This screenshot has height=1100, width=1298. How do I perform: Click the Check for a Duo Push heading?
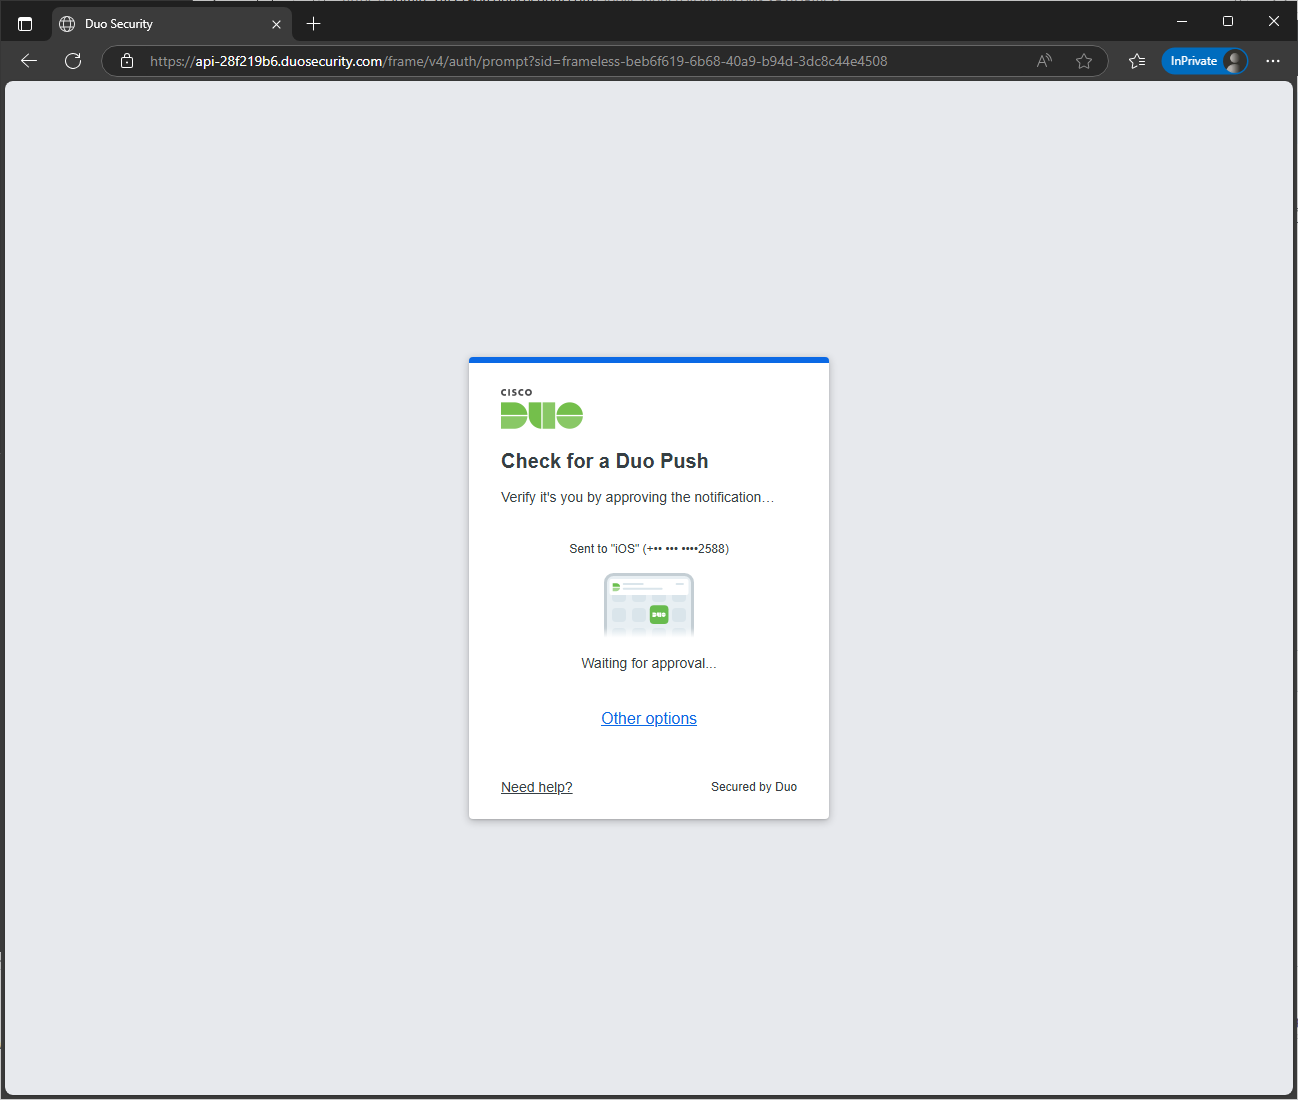coord(605,461)
